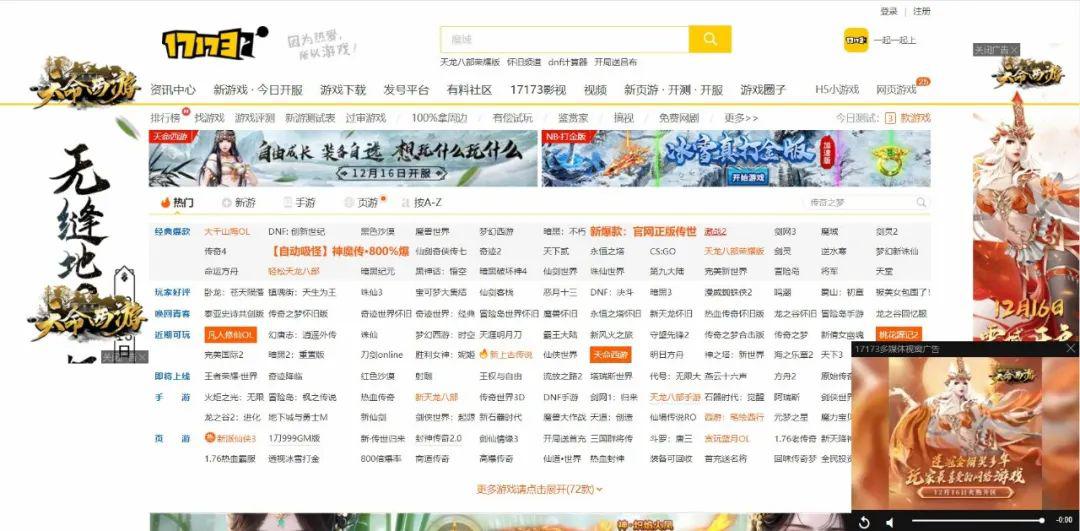Open the 17173 logo homepage link

(215, 43)
